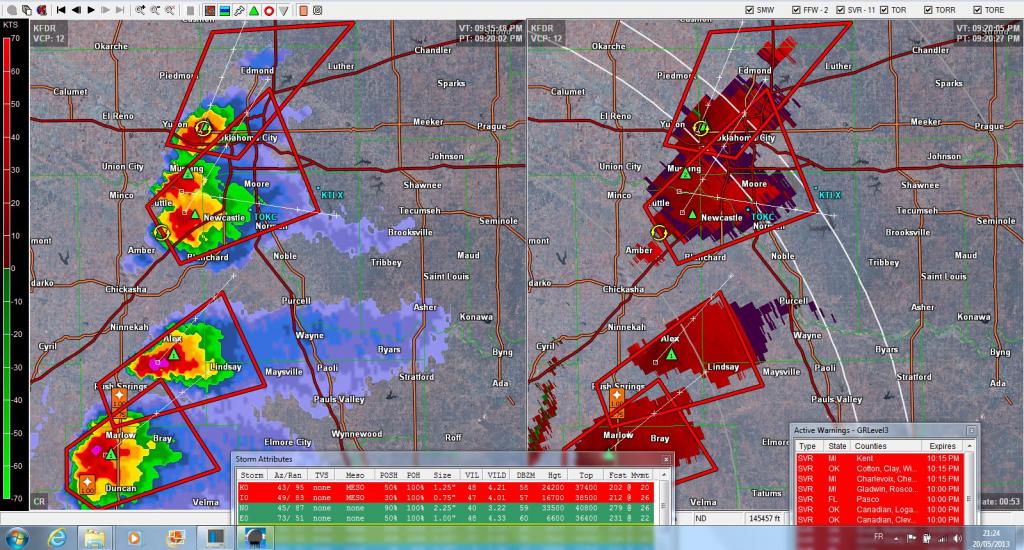Uncheck the SVR - 11 checkbox

840,10
